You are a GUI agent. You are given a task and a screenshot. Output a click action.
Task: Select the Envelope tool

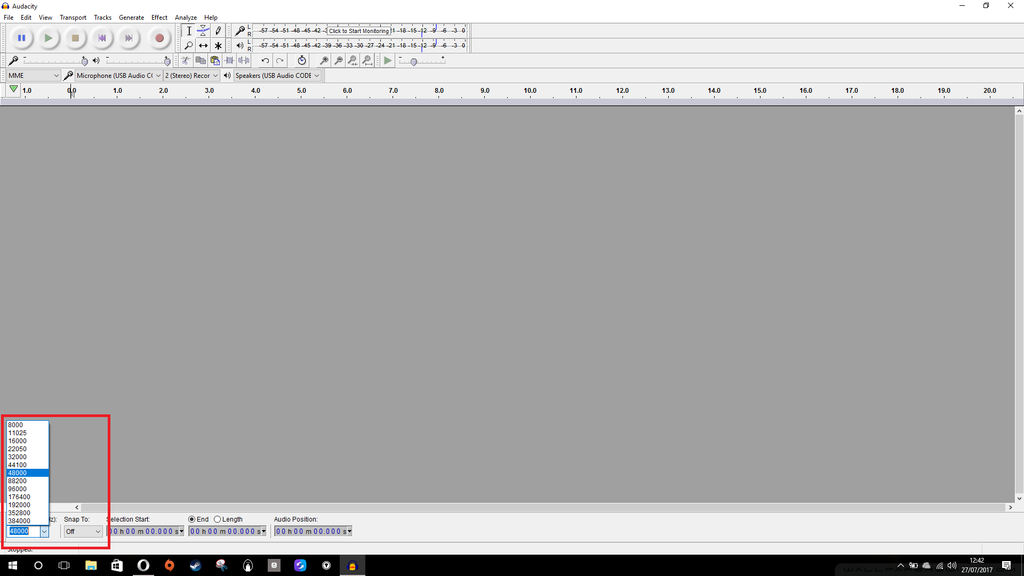pyautogui.click(x=203, y=30)
